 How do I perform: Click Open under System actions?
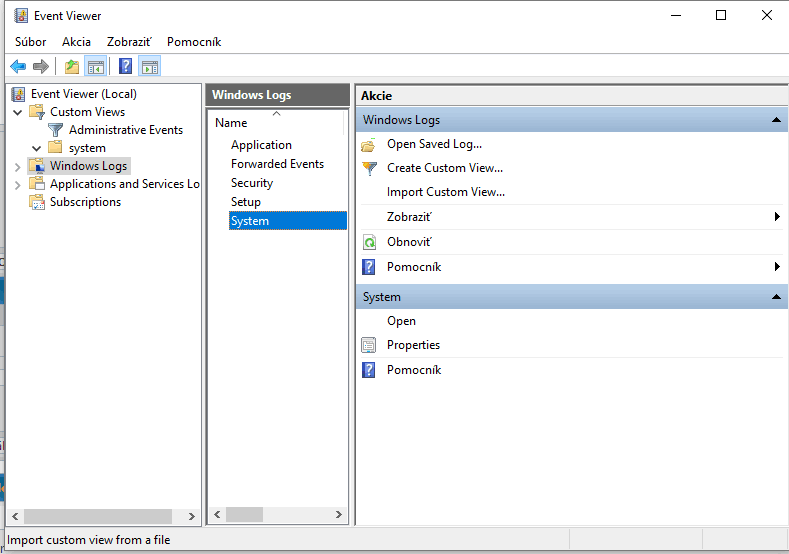401,321
